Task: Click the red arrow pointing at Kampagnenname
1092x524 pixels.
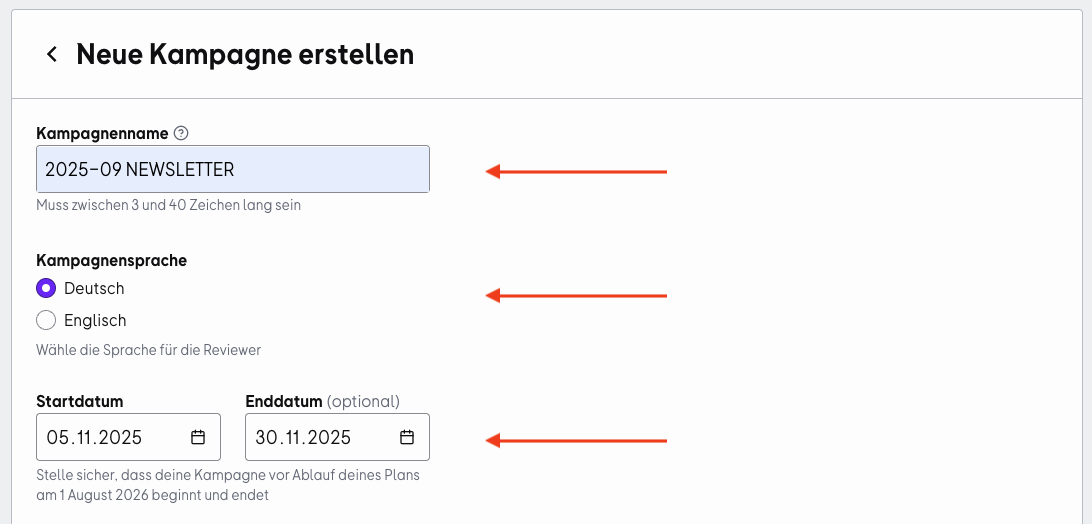Action: [x=576, y=171]
